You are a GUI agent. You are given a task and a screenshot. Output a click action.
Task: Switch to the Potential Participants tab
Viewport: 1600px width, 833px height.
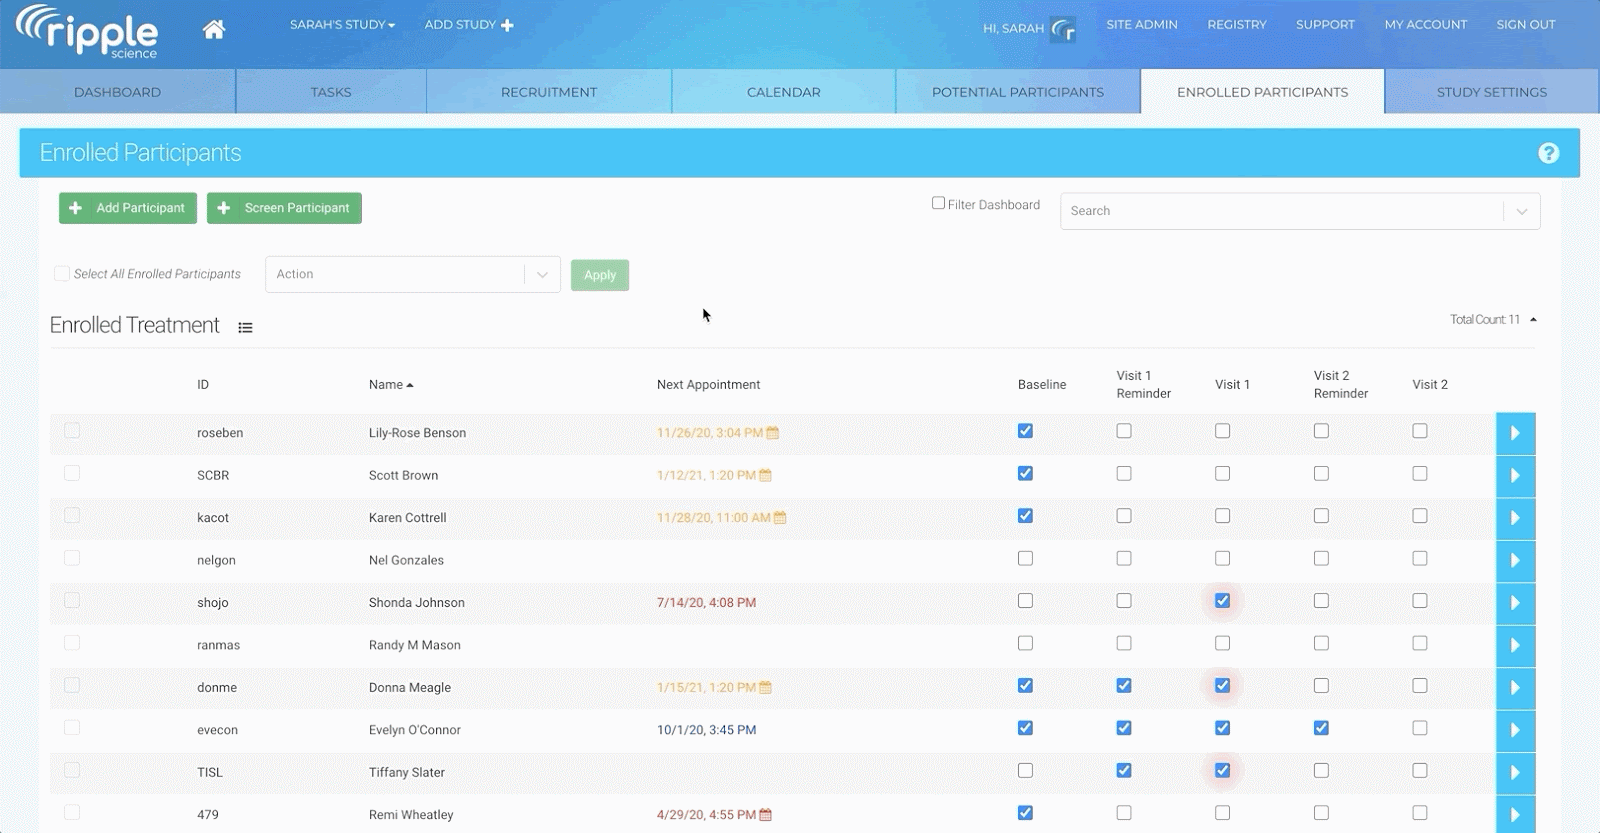[x=1017, y=92]
